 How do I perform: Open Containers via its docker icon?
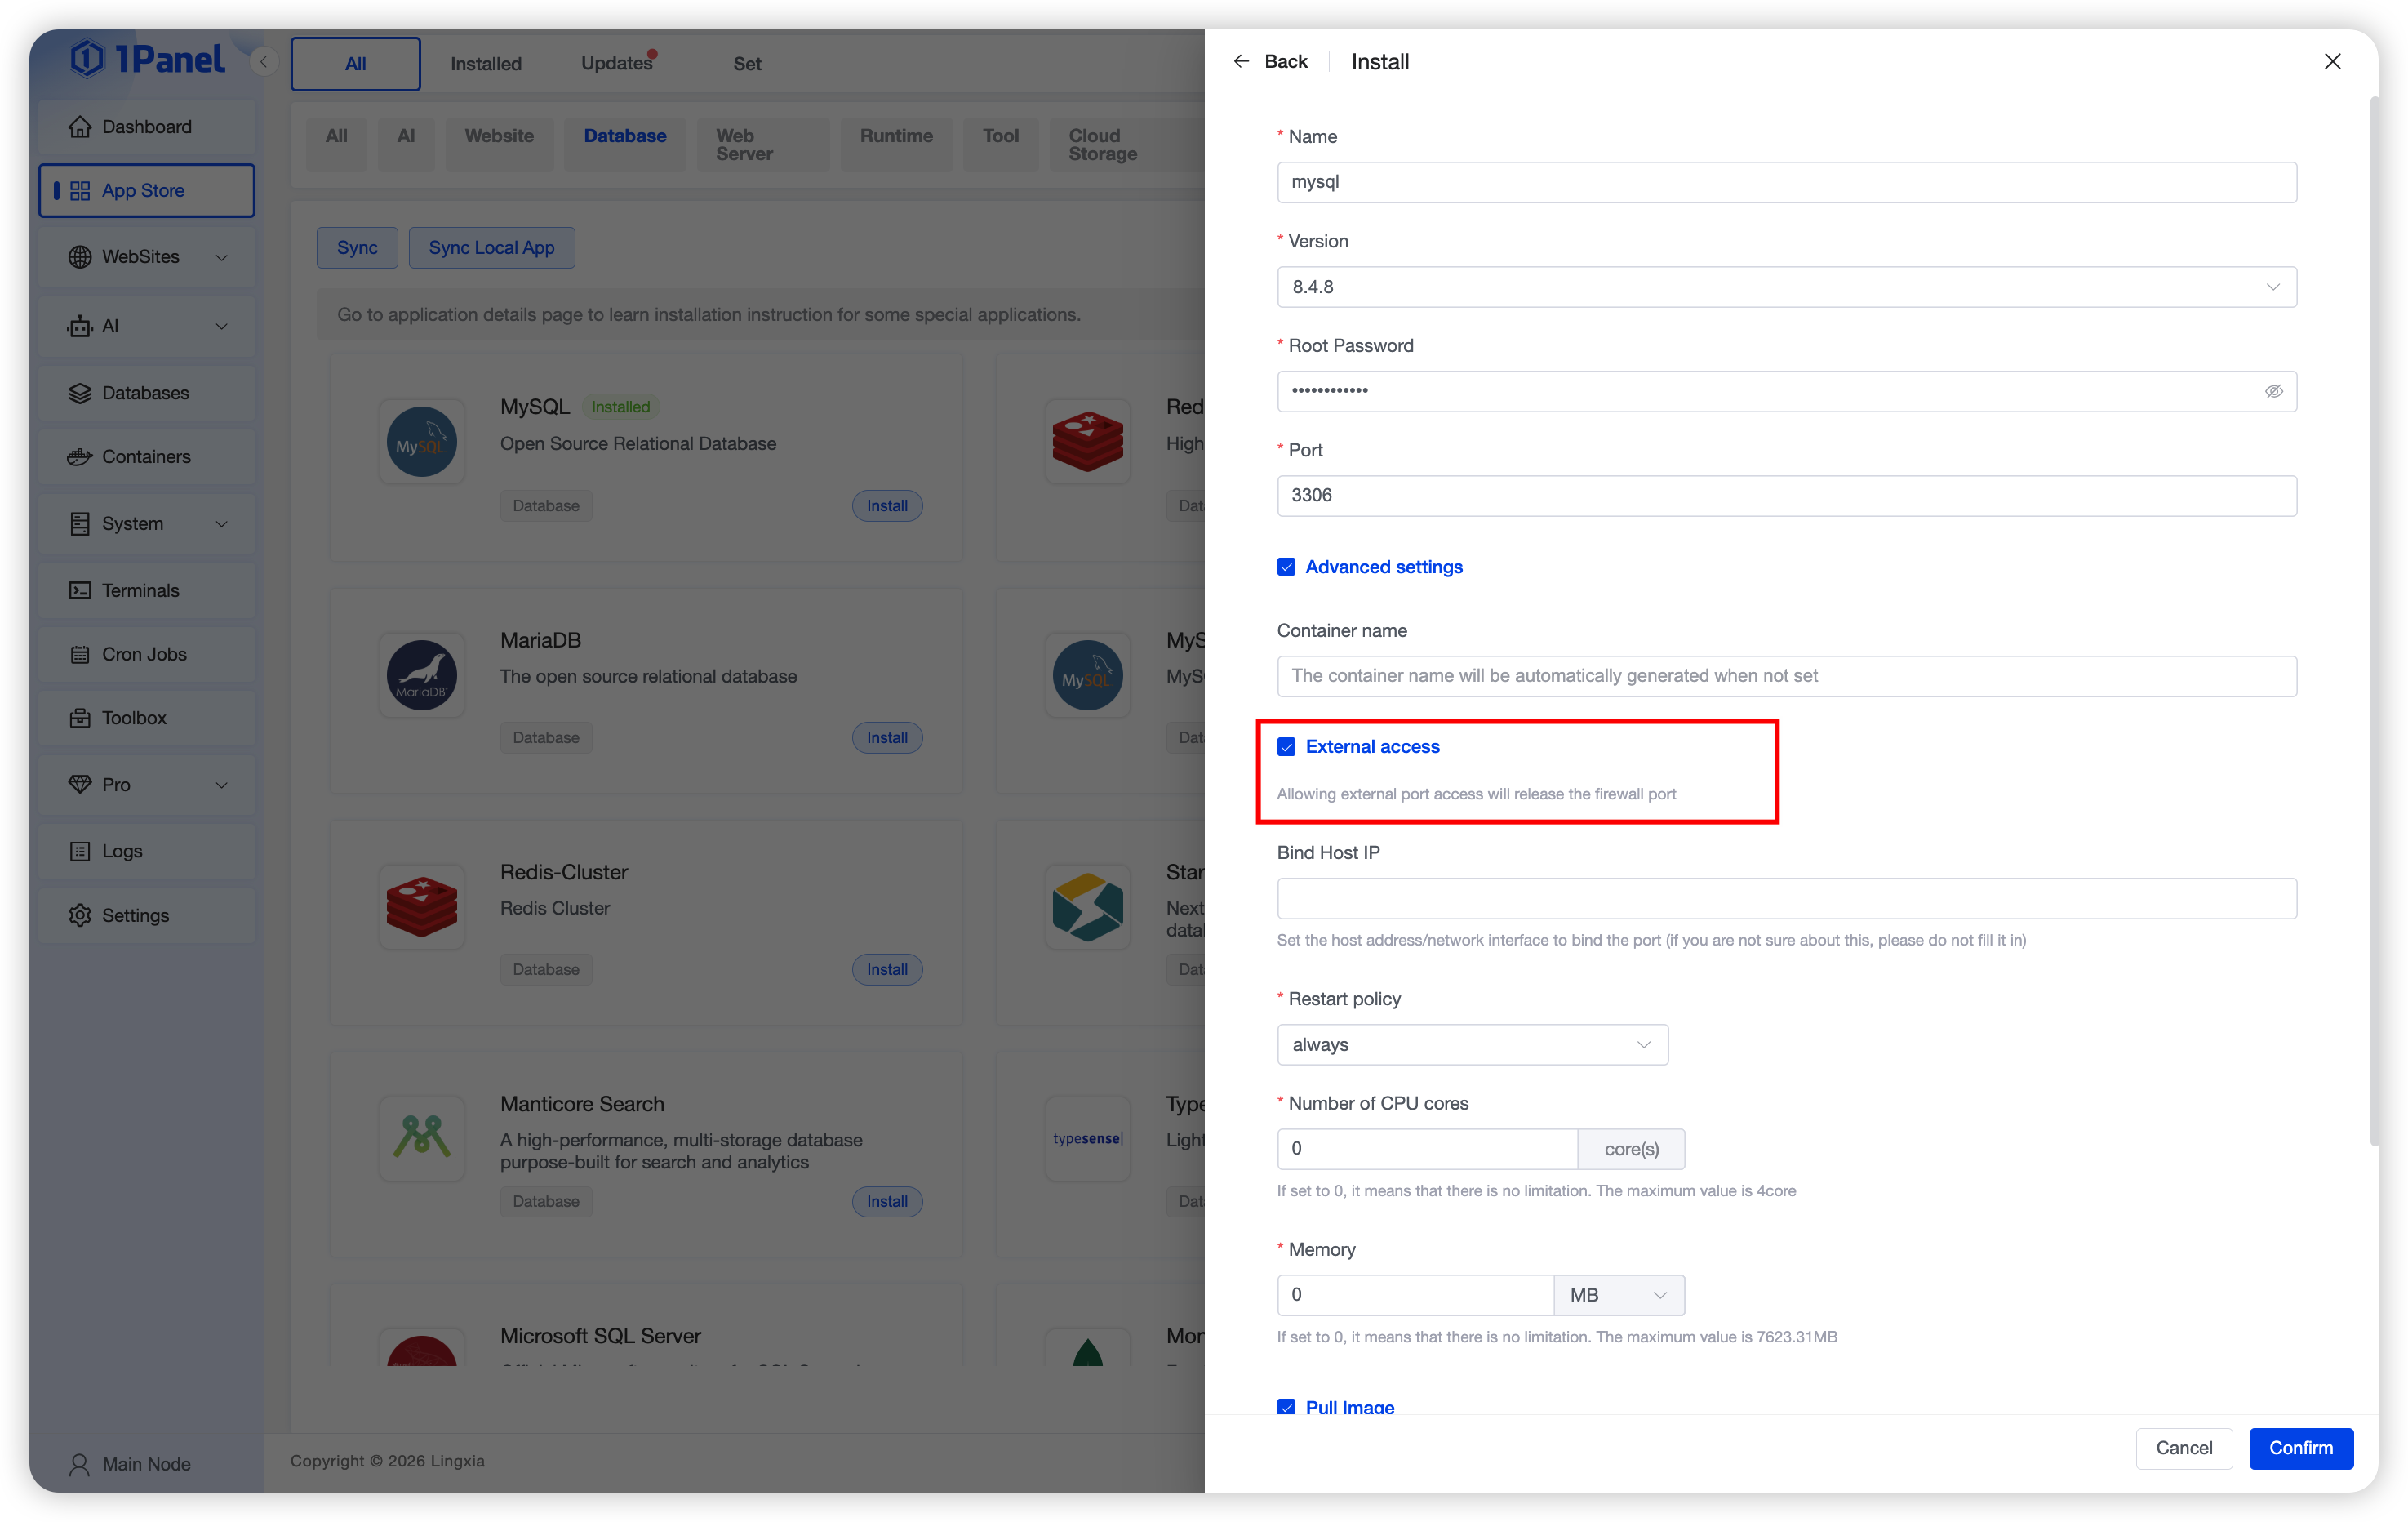(80, 457)
